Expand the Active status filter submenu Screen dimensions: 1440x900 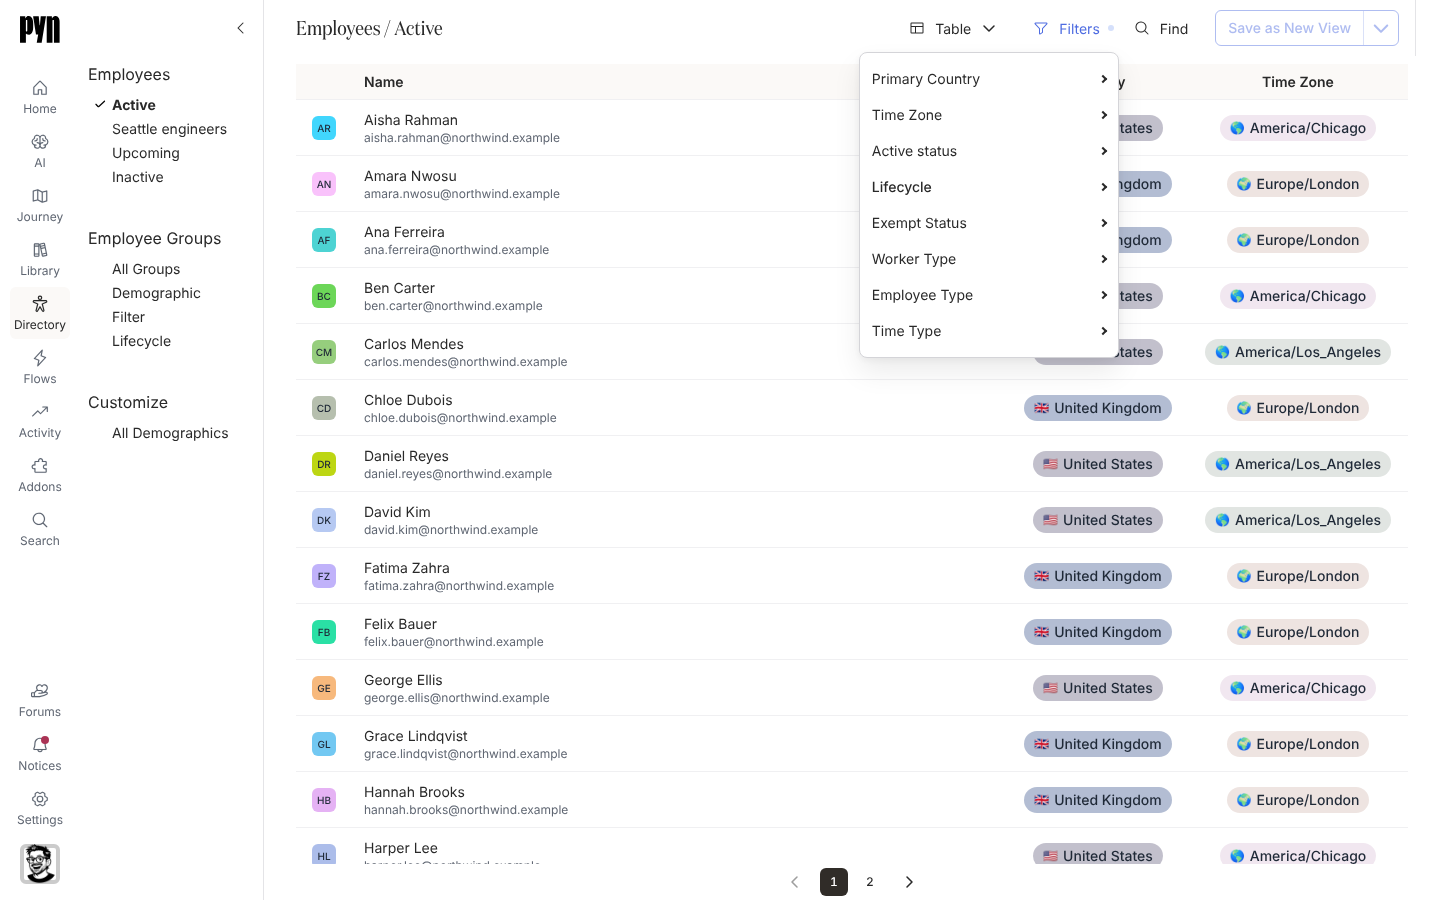(989, 151)
